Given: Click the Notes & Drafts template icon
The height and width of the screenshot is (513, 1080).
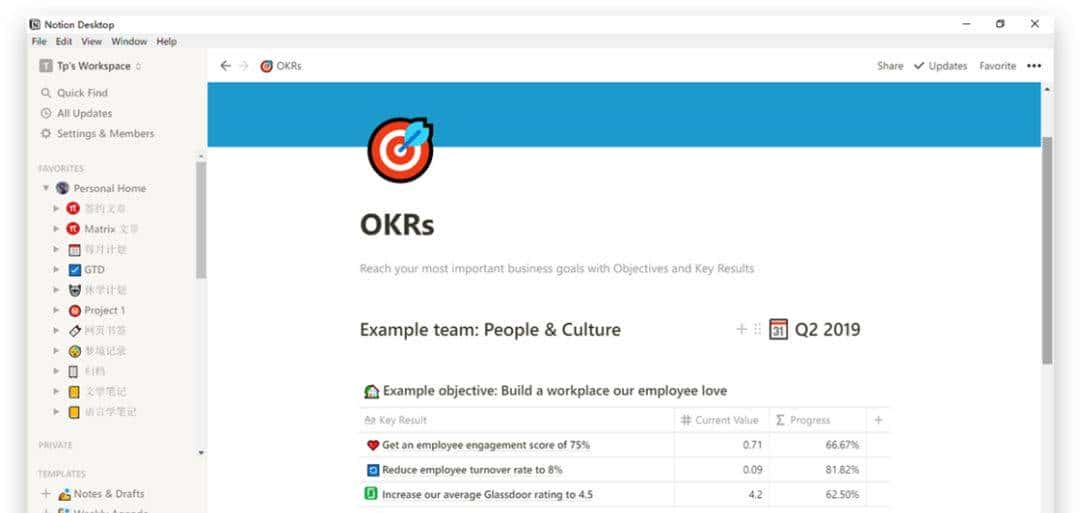Looking at the screenshot, I should point(65,494).
